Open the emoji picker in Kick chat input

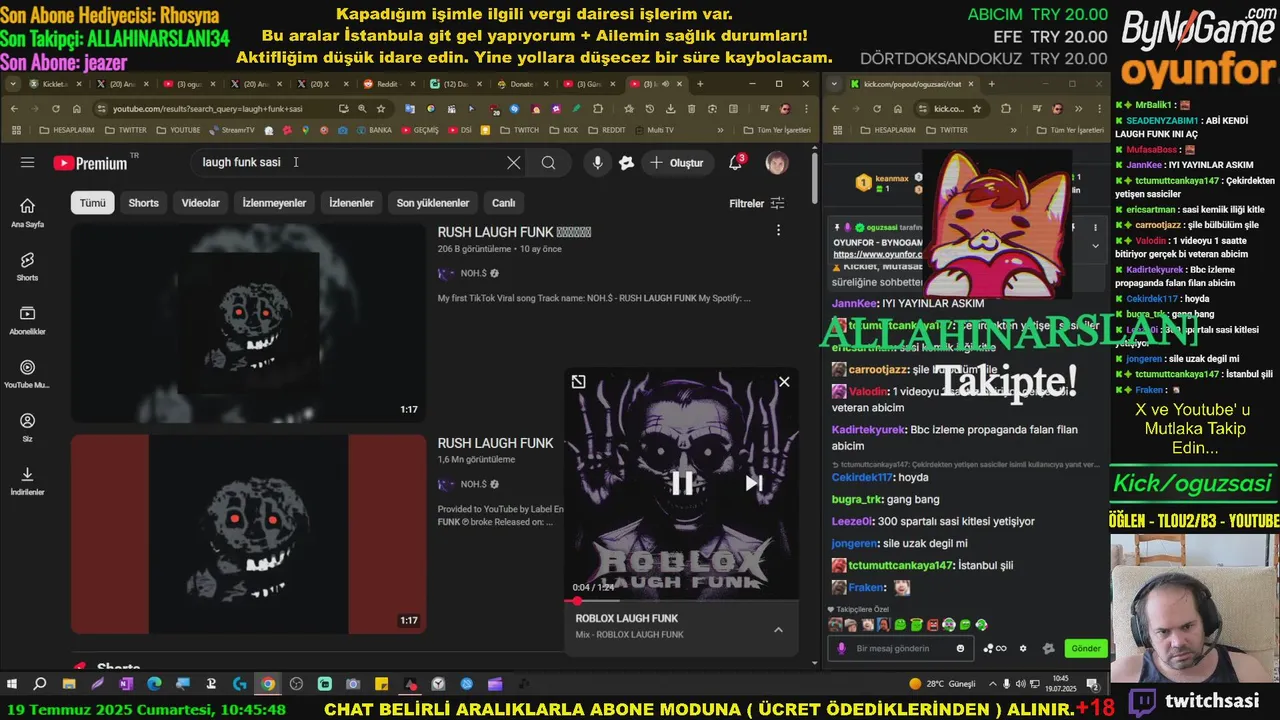(960, 648)
